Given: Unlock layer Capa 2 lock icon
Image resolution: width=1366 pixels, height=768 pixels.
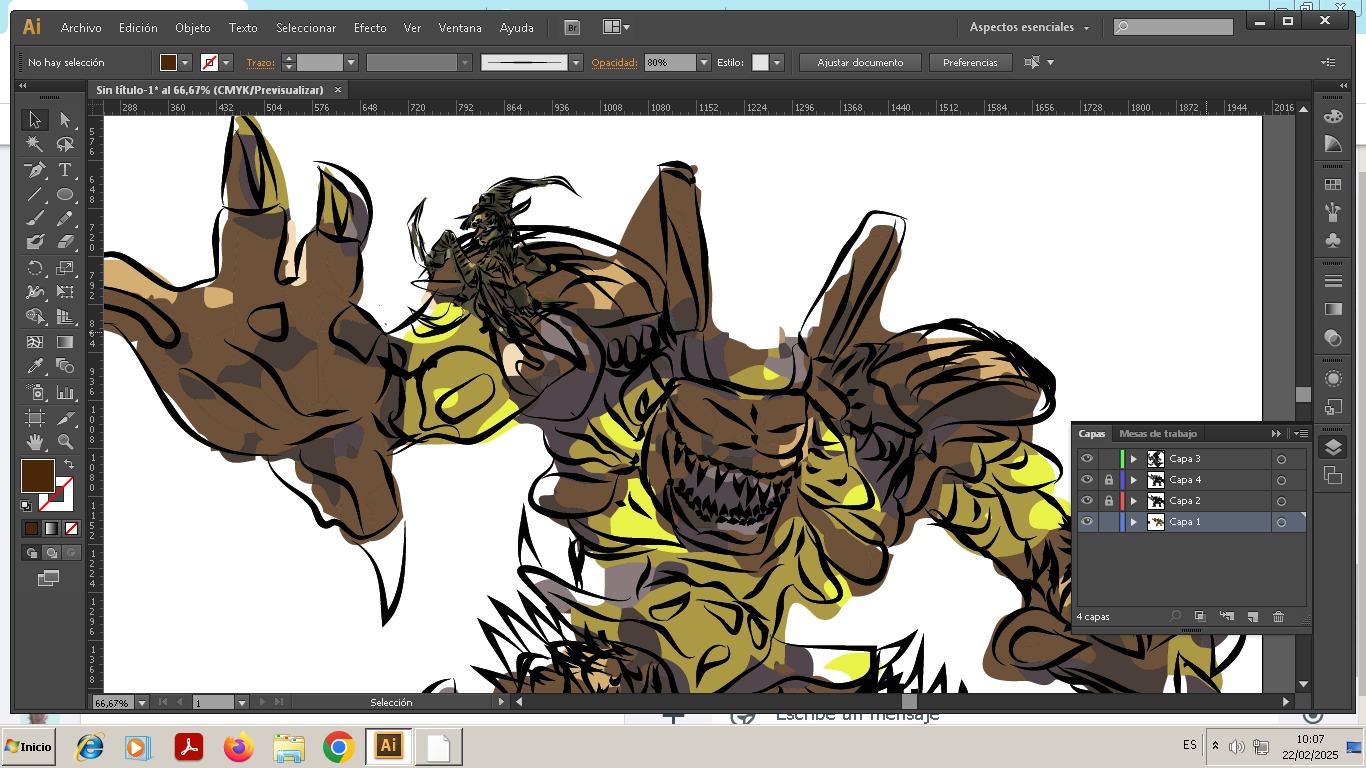Looking at the screenshot, I should point(1108,501).
